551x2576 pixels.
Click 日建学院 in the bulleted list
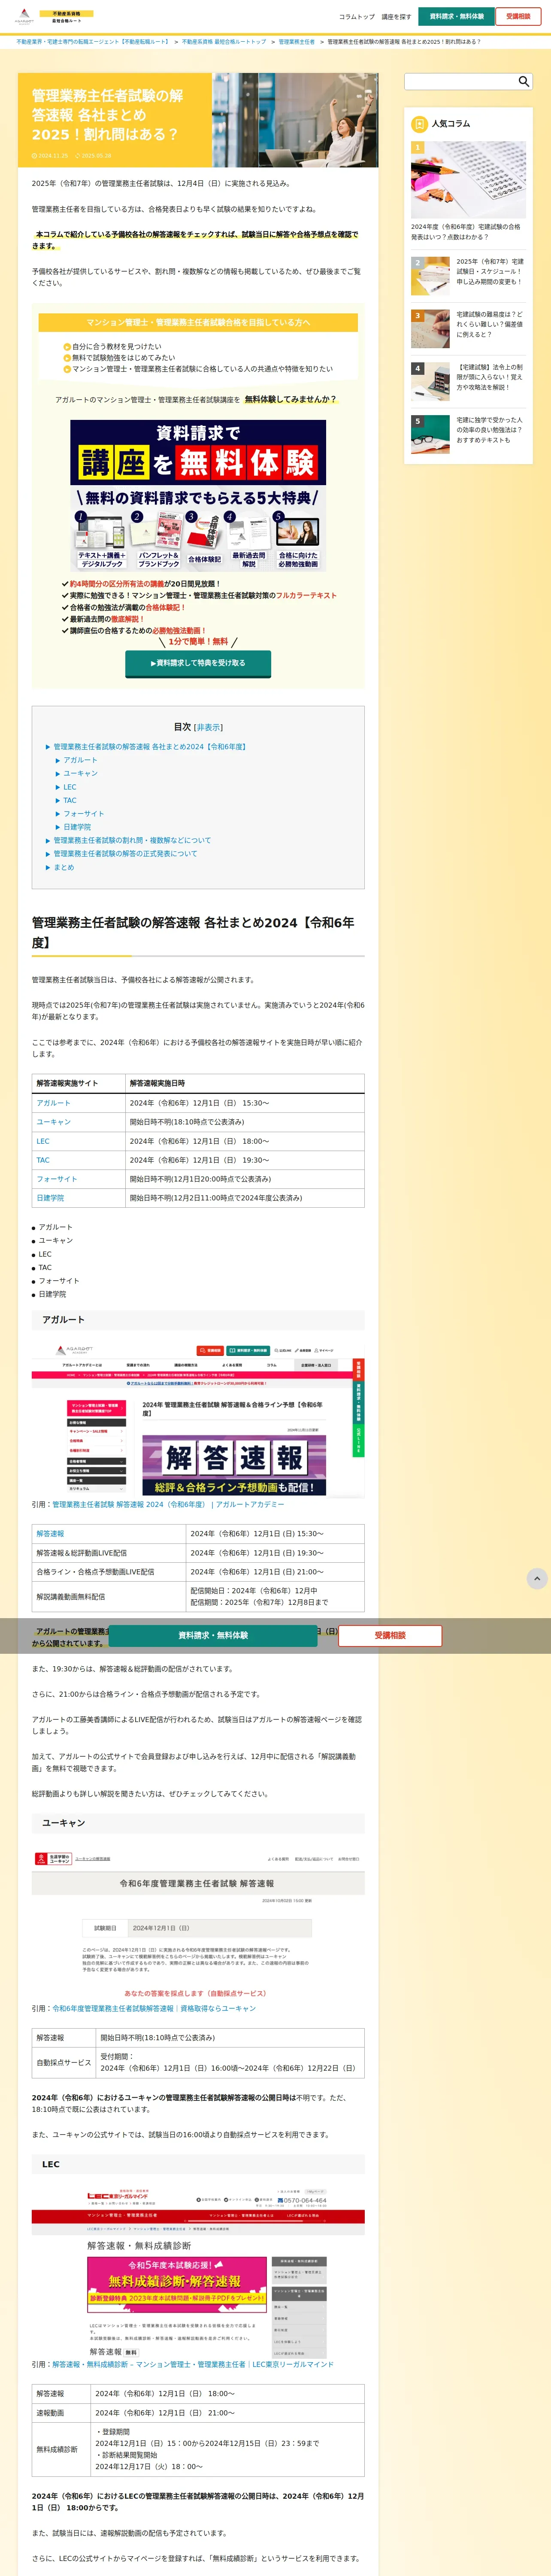coord(52,1294)
